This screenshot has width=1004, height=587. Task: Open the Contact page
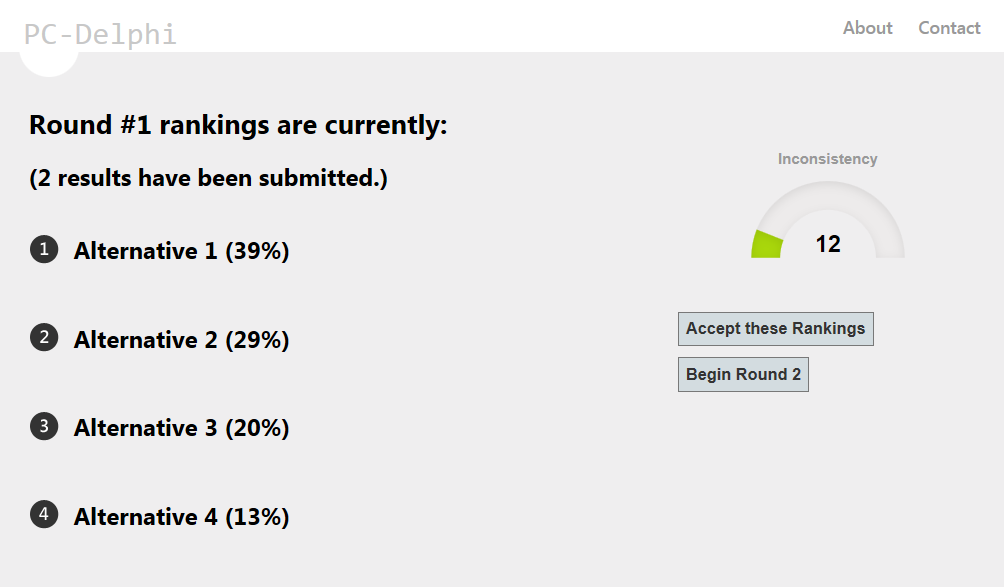click(949, 28)
